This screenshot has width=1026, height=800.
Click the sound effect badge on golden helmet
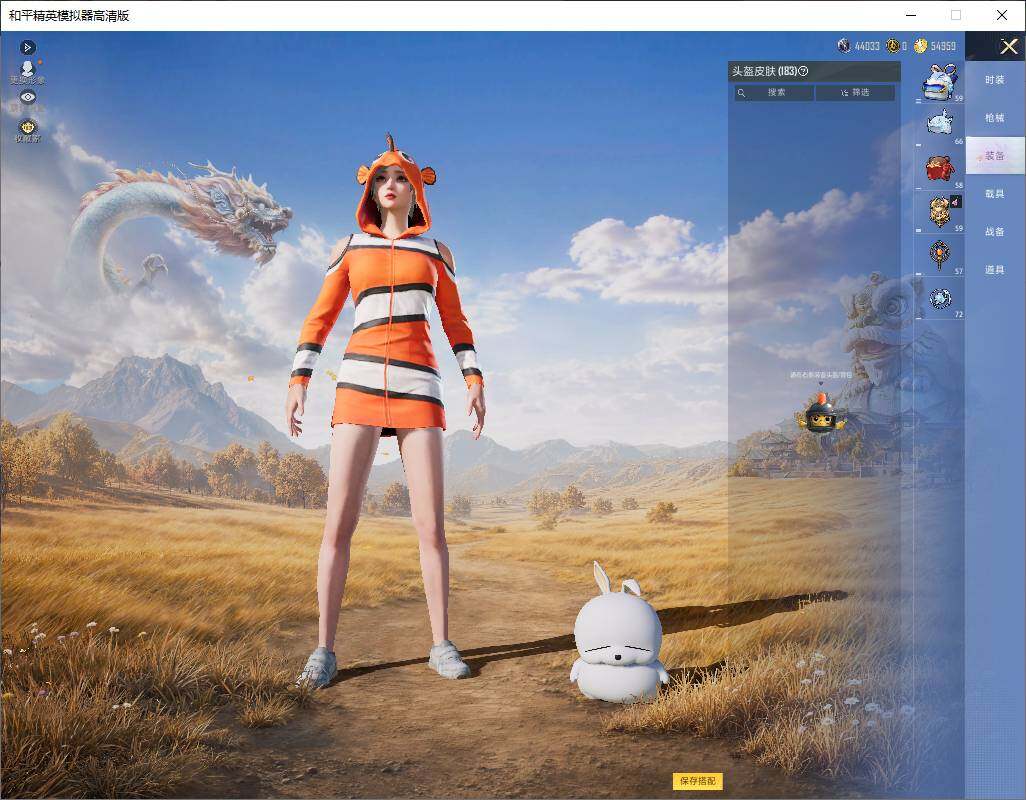coord(955,201)
